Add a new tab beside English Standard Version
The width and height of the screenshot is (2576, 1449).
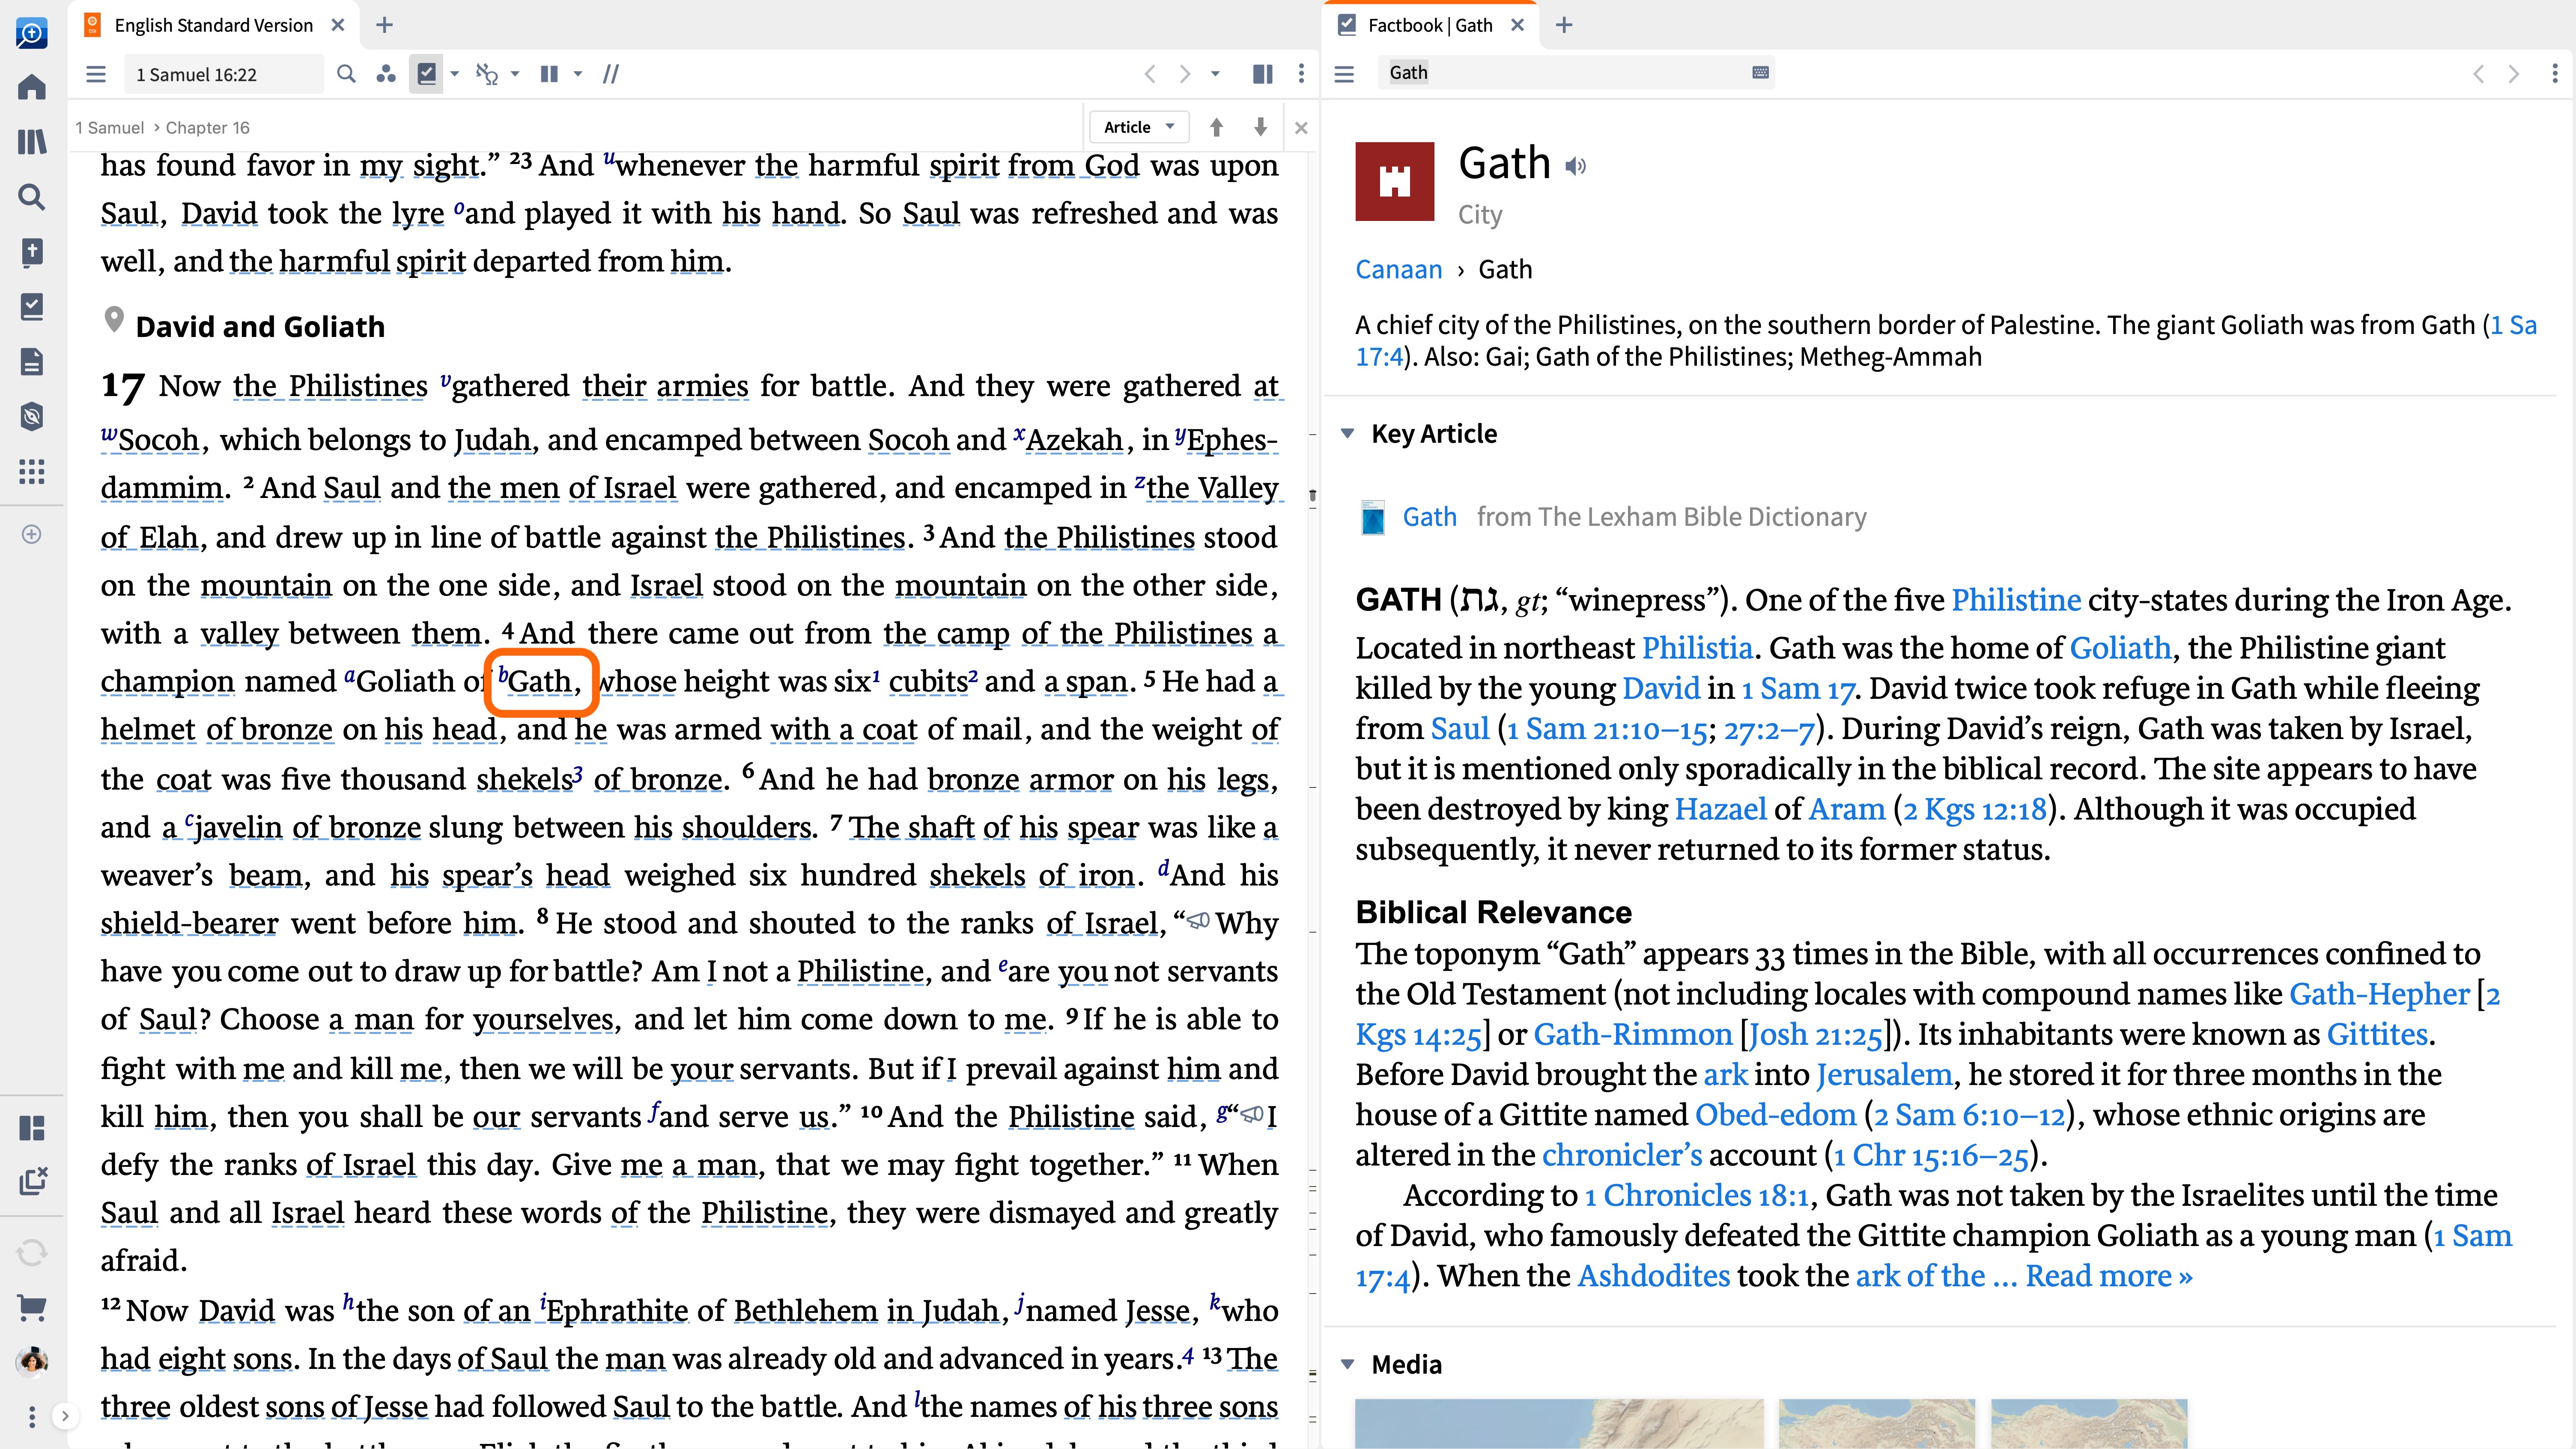point(385,25)
